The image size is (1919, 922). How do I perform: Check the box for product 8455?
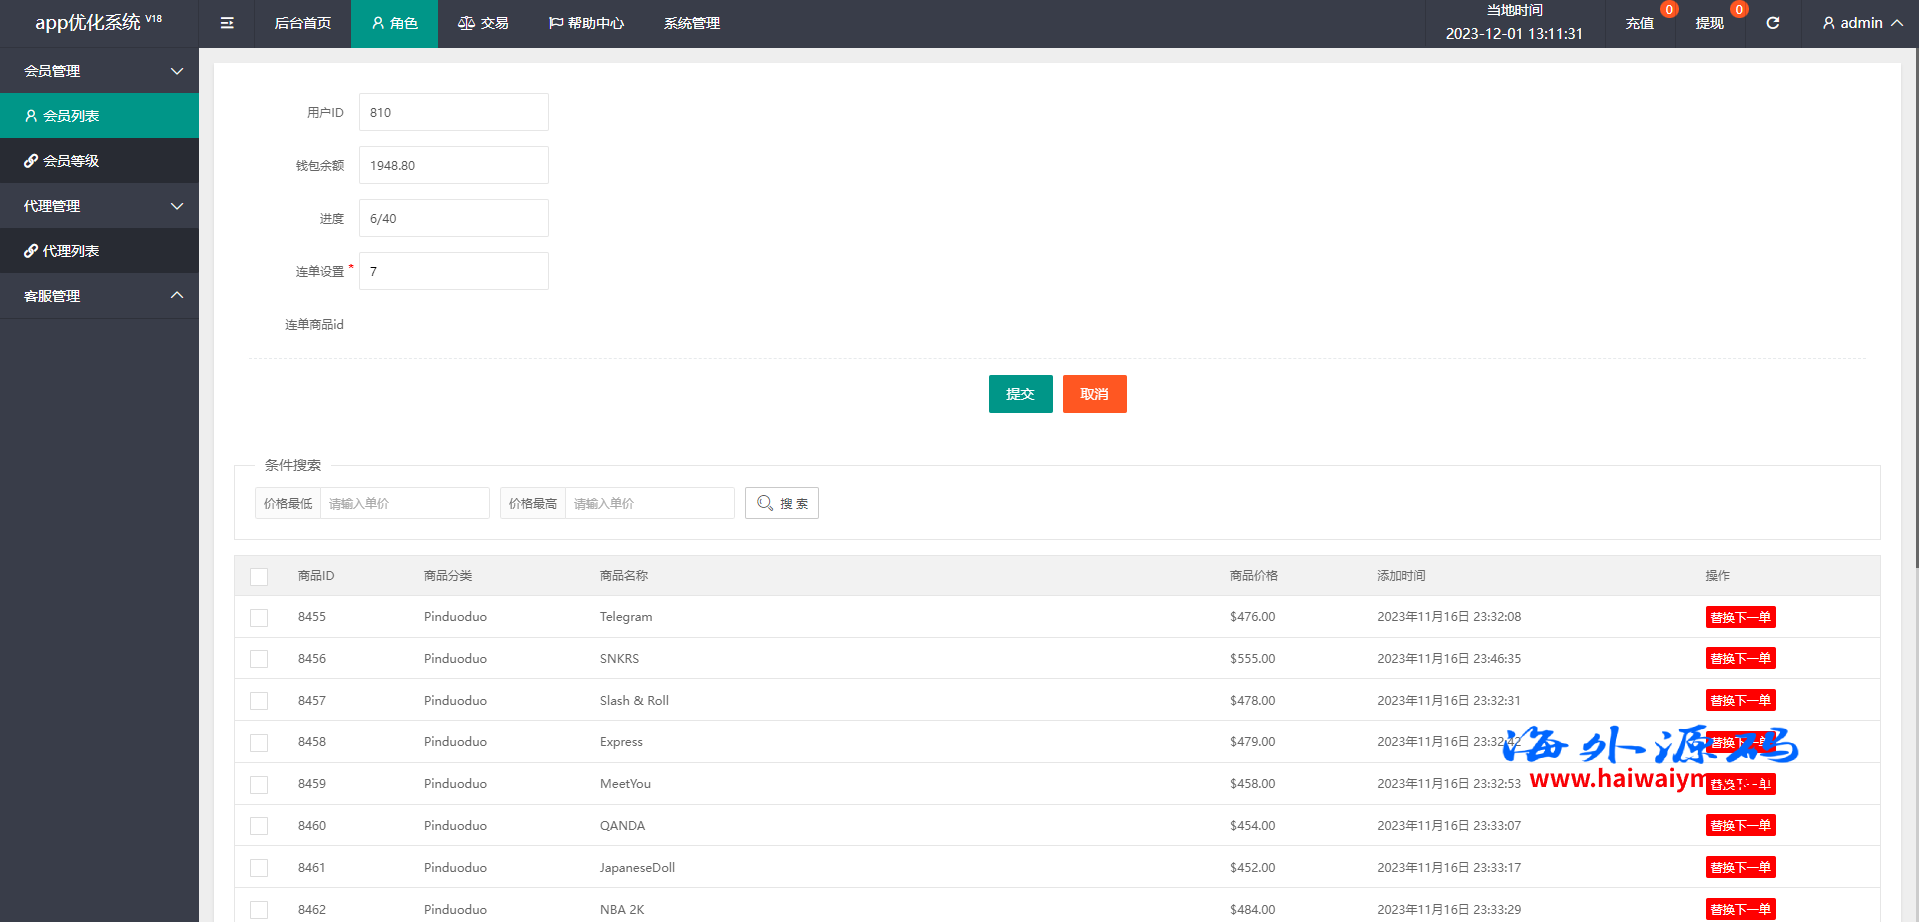pos(259,618)
